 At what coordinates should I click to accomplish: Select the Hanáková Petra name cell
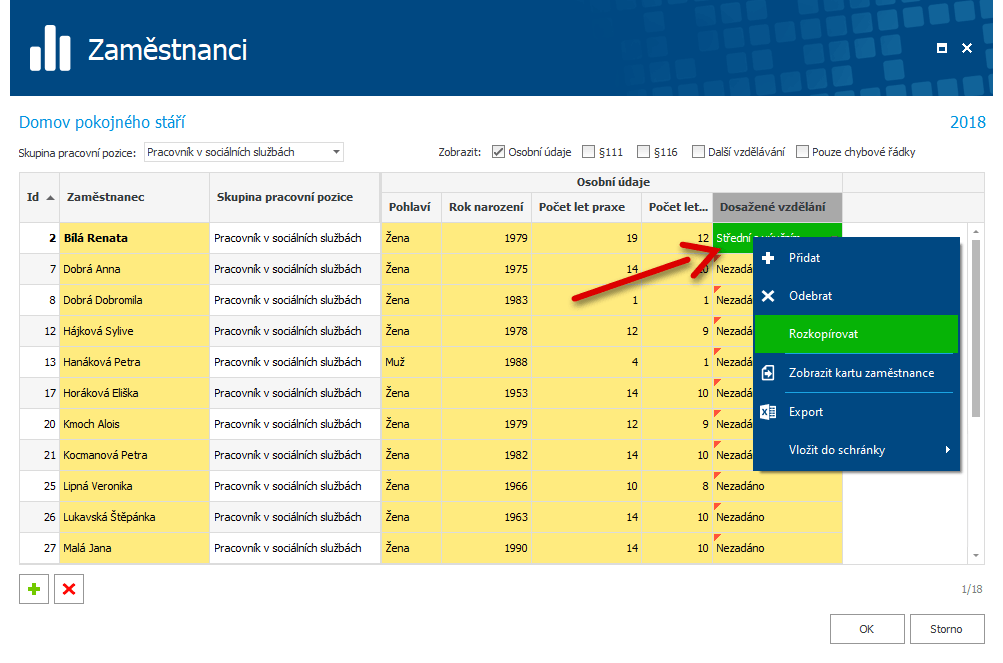[134, 362]
